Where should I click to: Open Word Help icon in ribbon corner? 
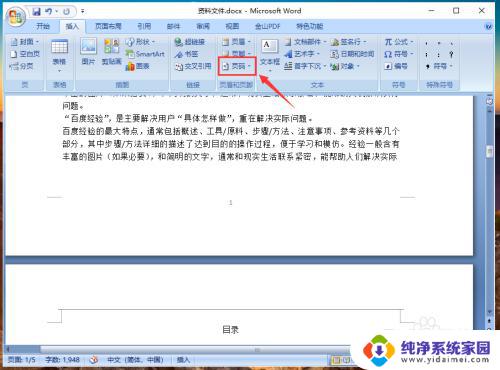(488, 26)
